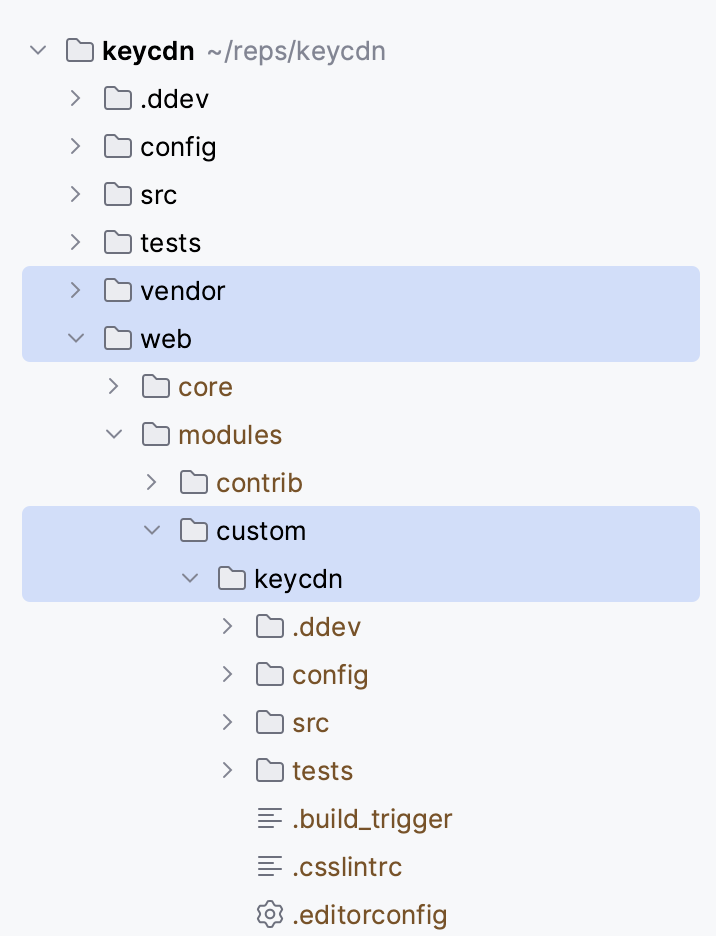
Task: Select the .editorconfig file
Action: [369, 915]
